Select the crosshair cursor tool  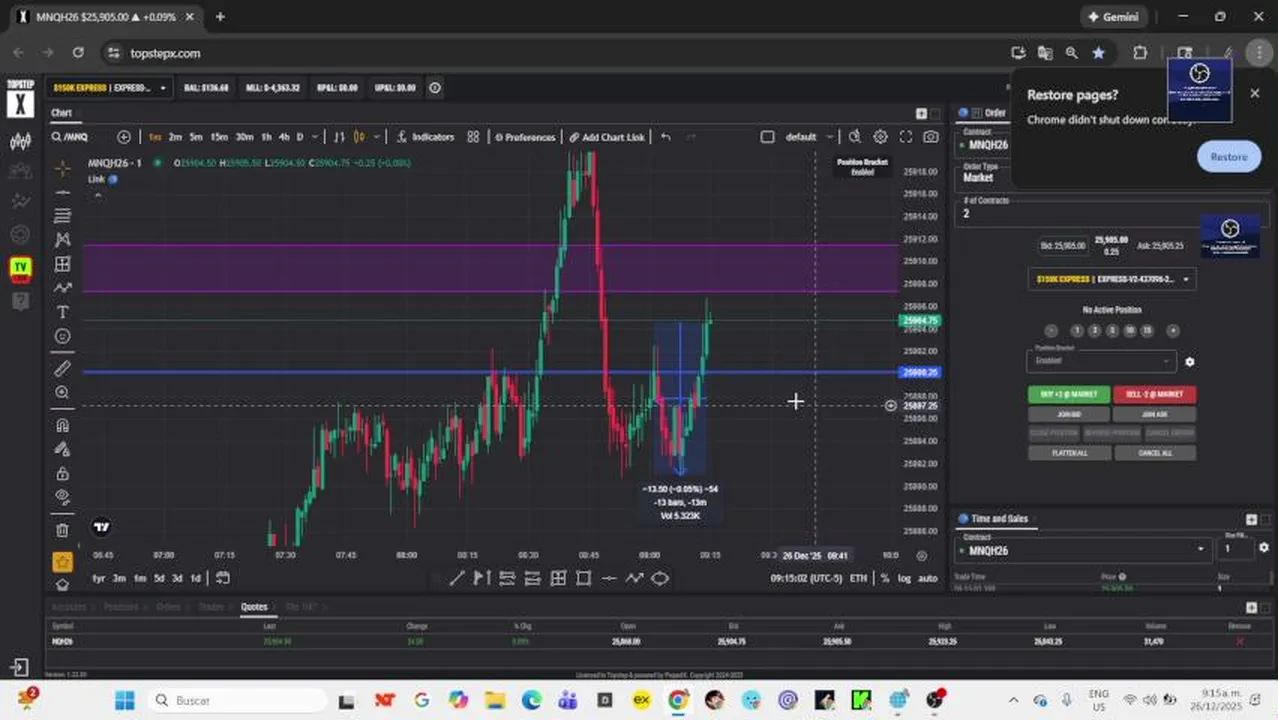coord(62,167)
